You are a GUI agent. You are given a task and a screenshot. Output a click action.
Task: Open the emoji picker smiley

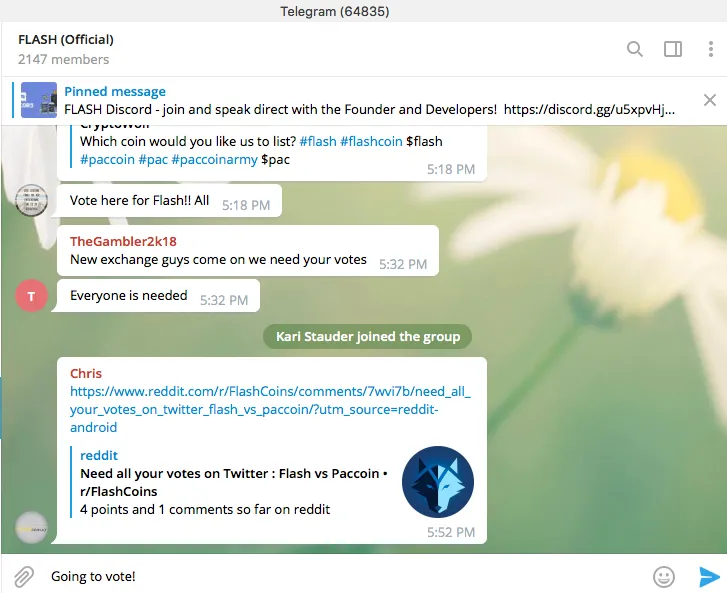tap(664, 577)
